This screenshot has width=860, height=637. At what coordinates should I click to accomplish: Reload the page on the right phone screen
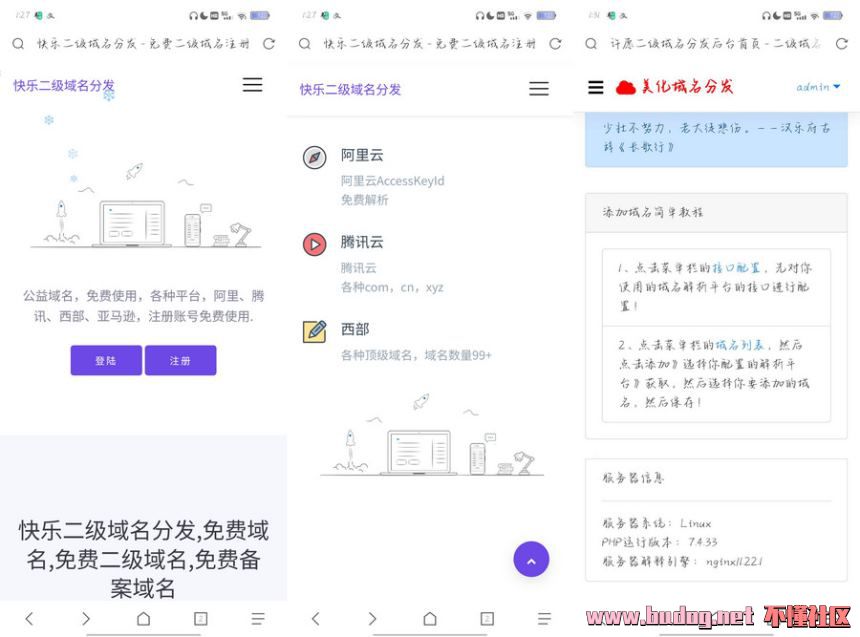[841, 44]
